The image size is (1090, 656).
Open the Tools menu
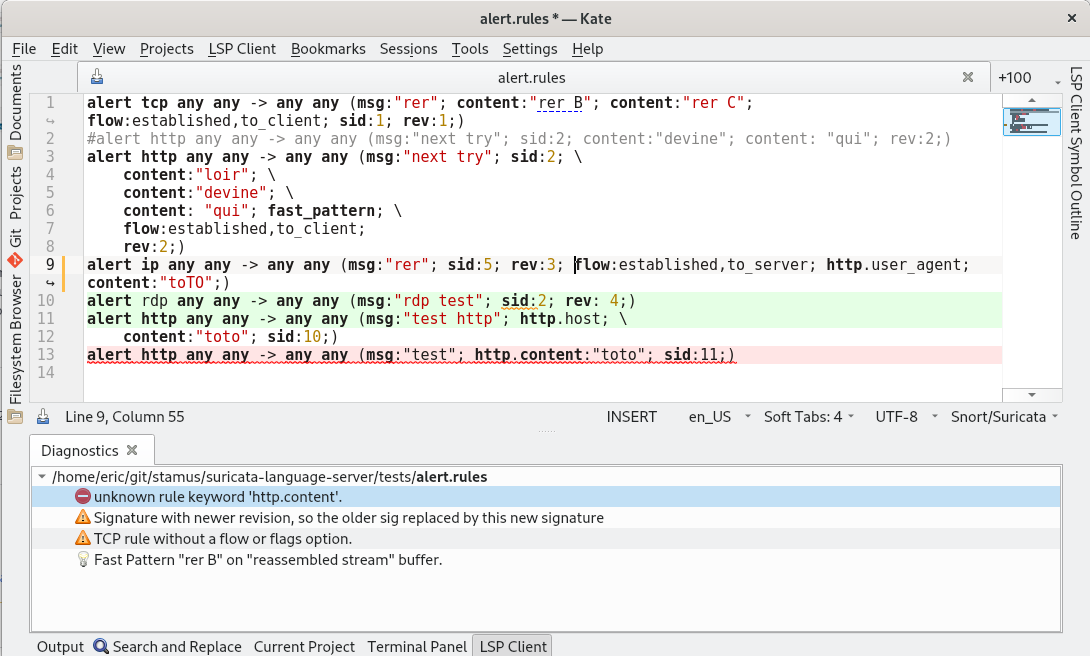coord(470,49)
